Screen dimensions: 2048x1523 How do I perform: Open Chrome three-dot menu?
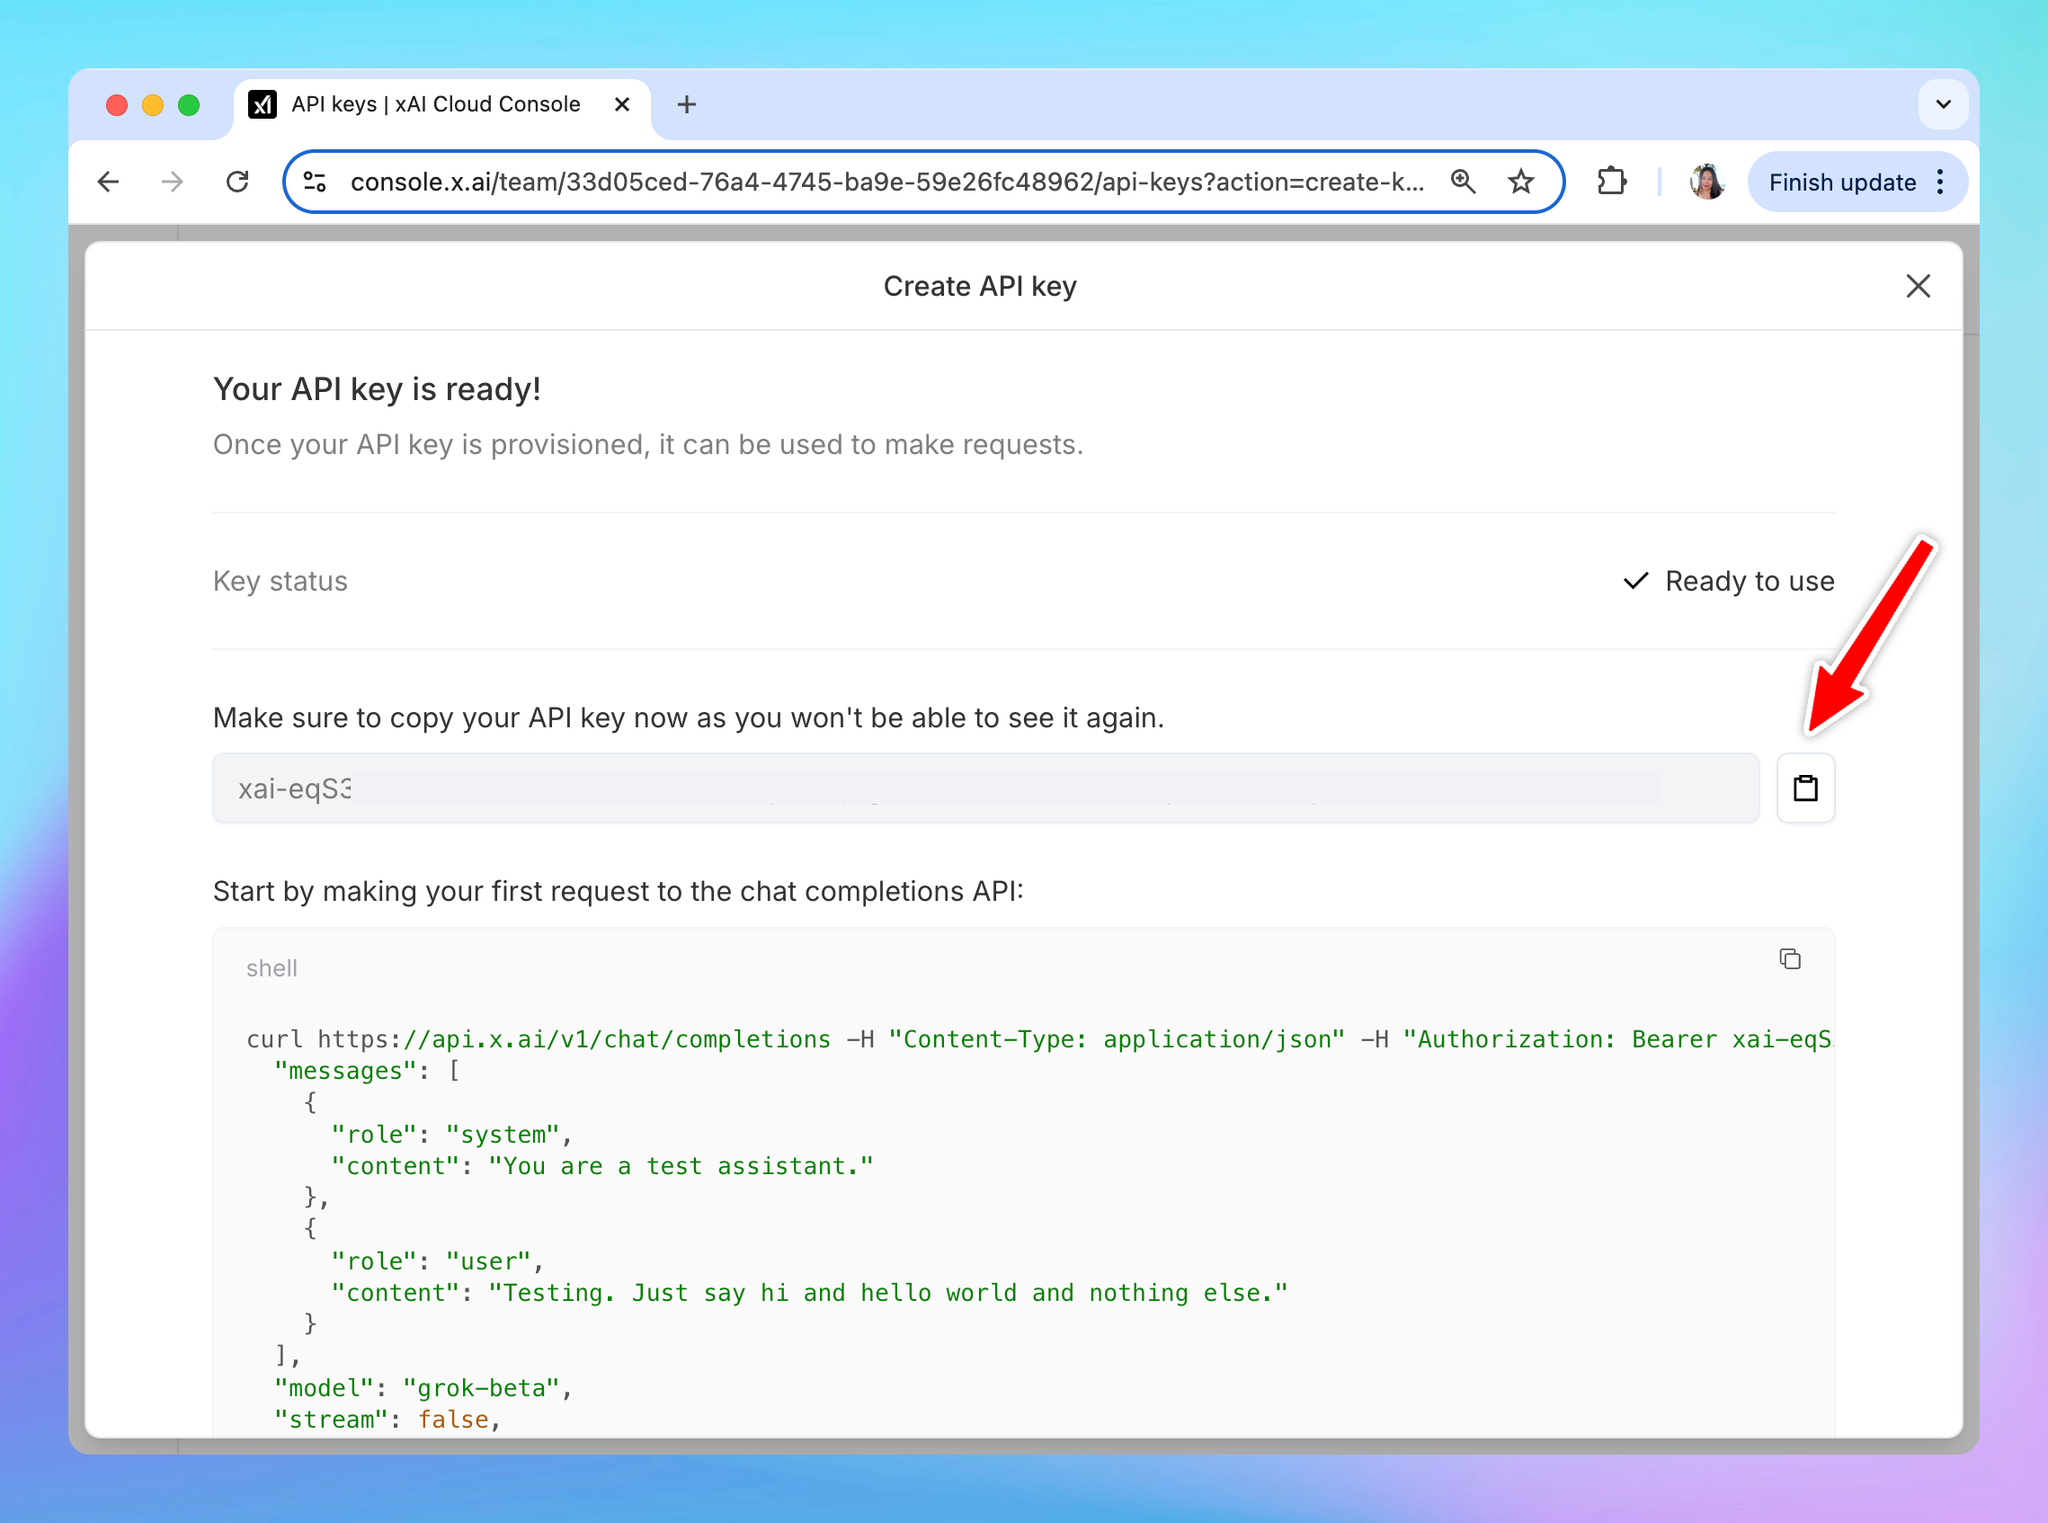(1940, 182)
